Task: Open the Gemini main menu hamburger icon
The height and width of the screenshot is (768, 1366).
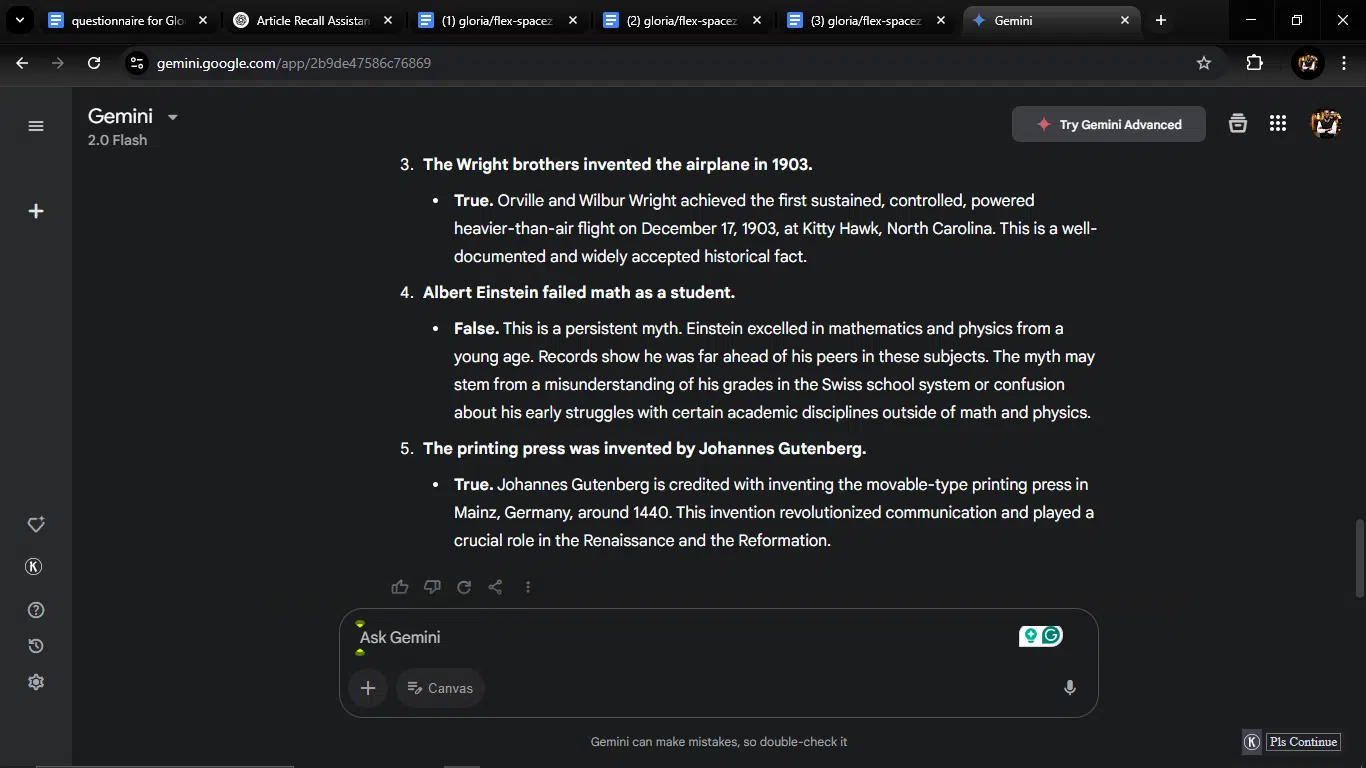Action: coord(36,126)
